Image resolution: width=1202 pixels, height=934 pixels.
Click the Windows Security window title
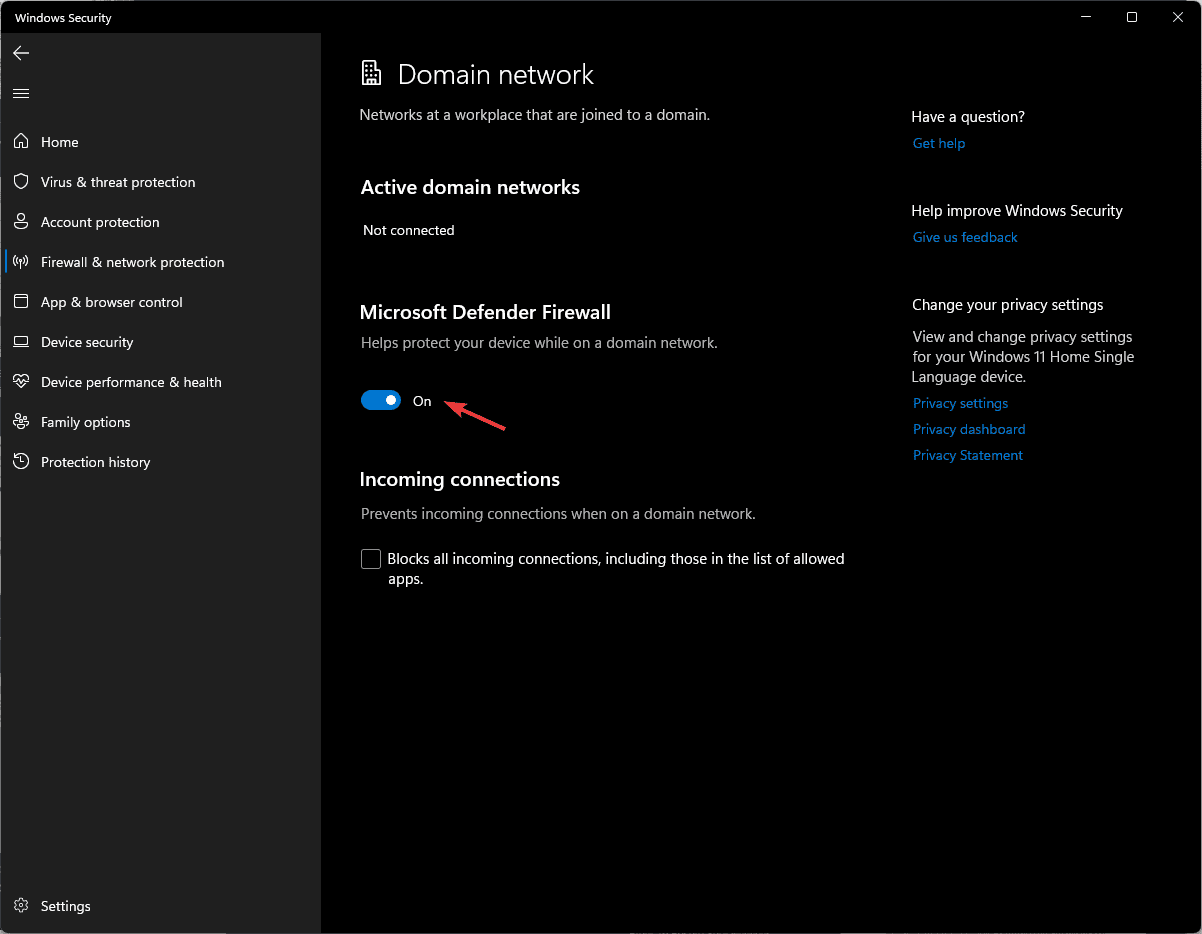(63, 18)
